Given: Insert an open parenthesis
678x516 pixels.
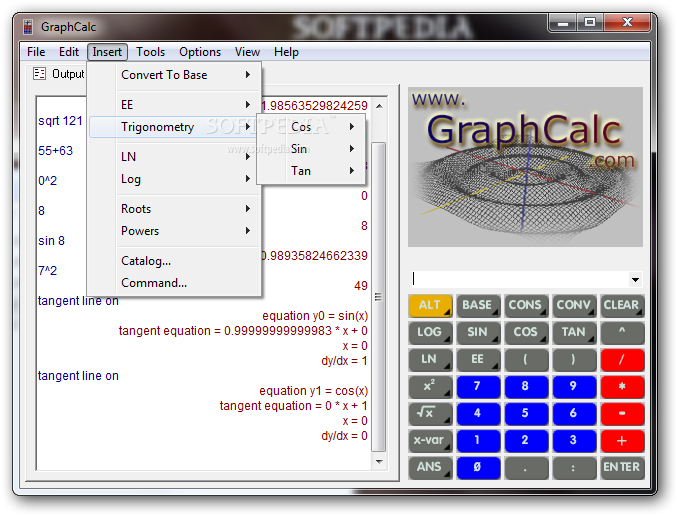Looking at the screenshot, I should tap(526, 359).
